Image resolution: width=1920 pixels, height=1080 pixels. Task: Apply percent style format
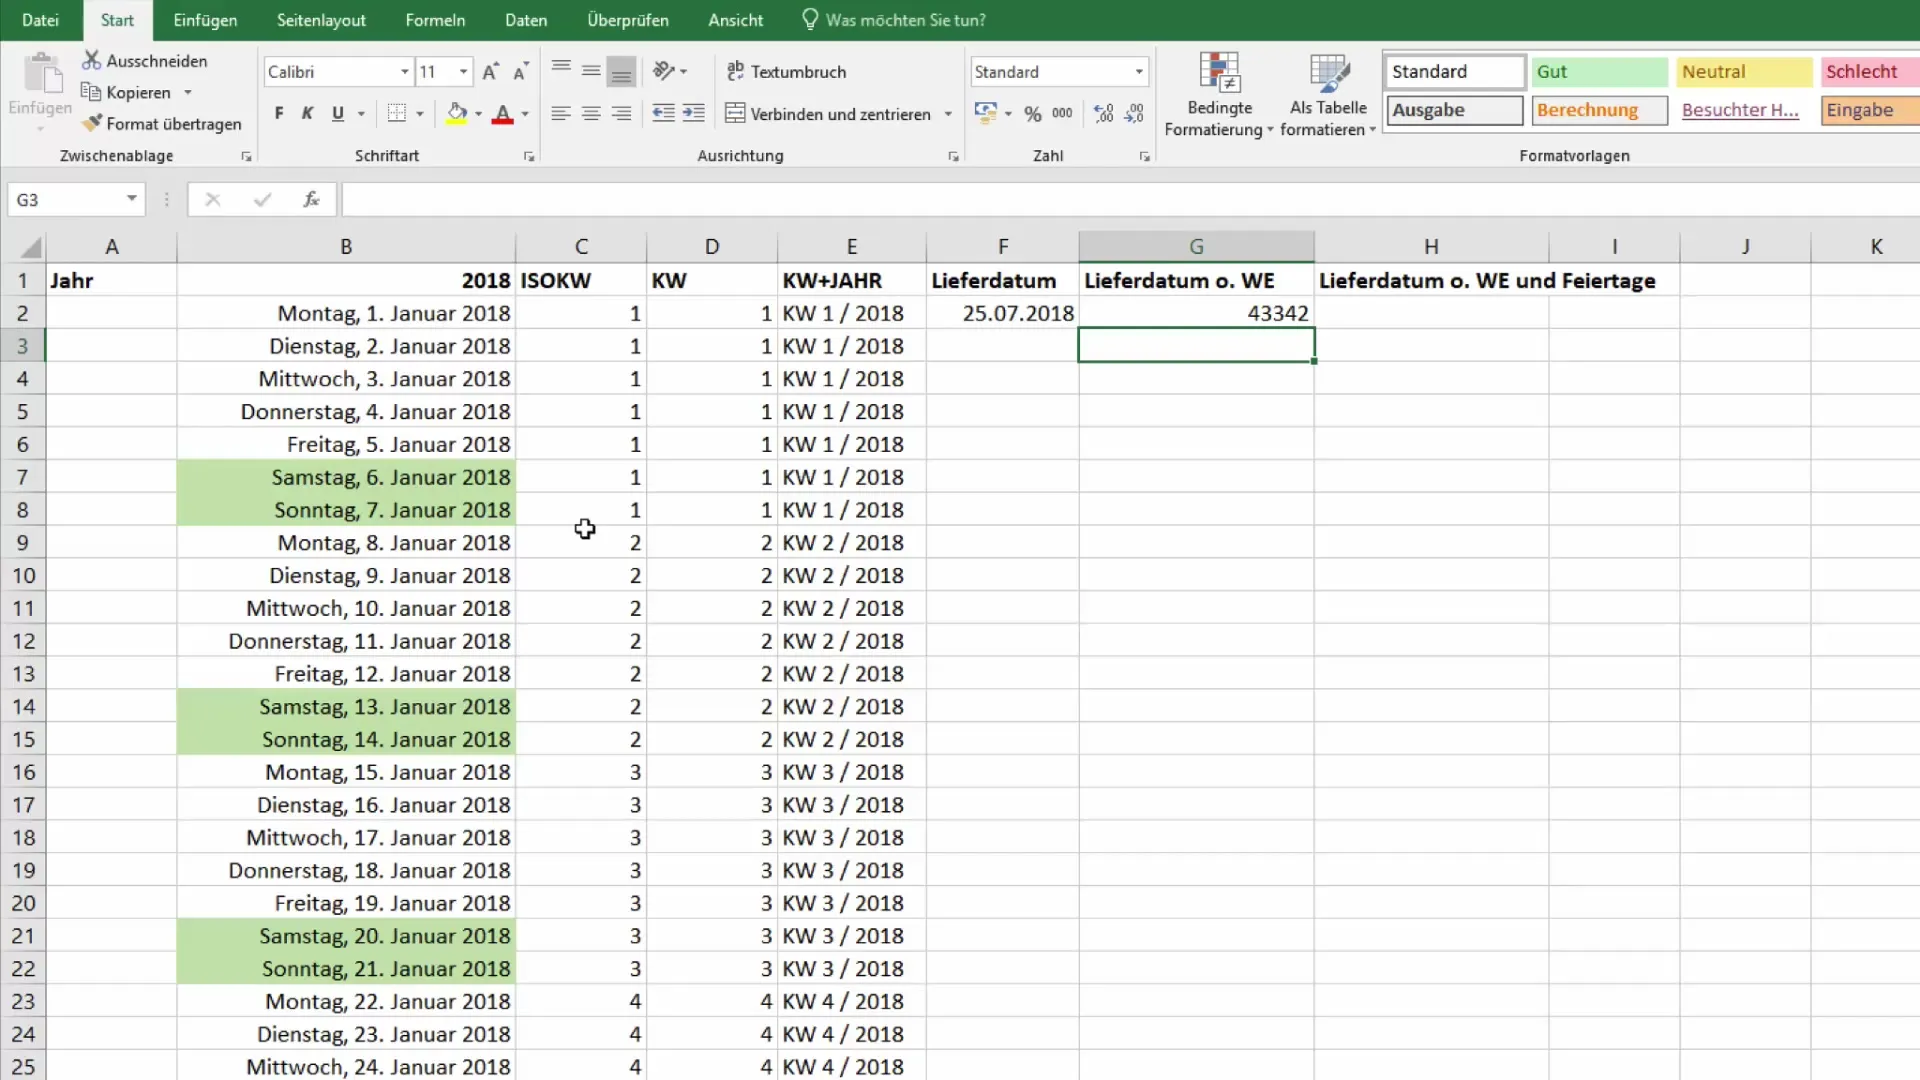pos(1033,113)
